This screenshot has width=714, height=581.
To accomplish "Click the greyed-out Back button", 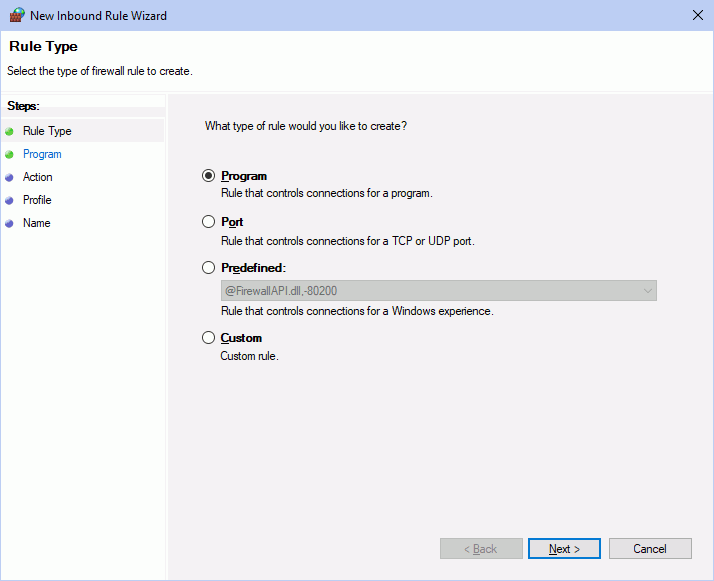I will 481,549.
